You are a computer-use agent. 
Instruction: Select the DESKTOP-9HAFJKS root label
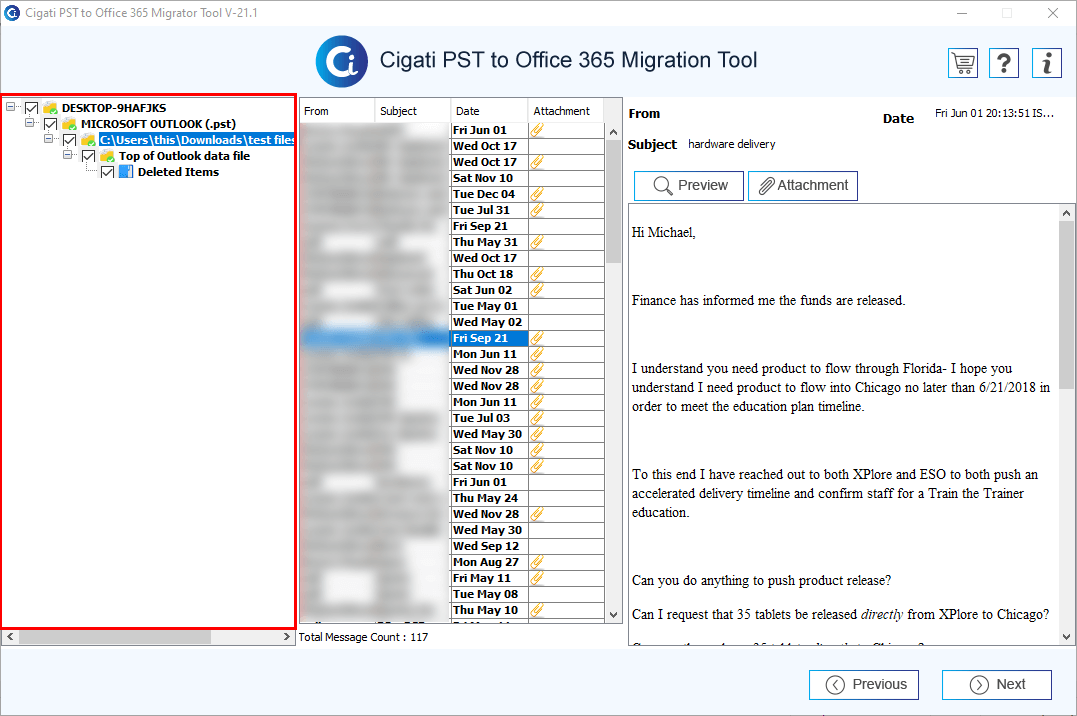[x=114, y=108]
